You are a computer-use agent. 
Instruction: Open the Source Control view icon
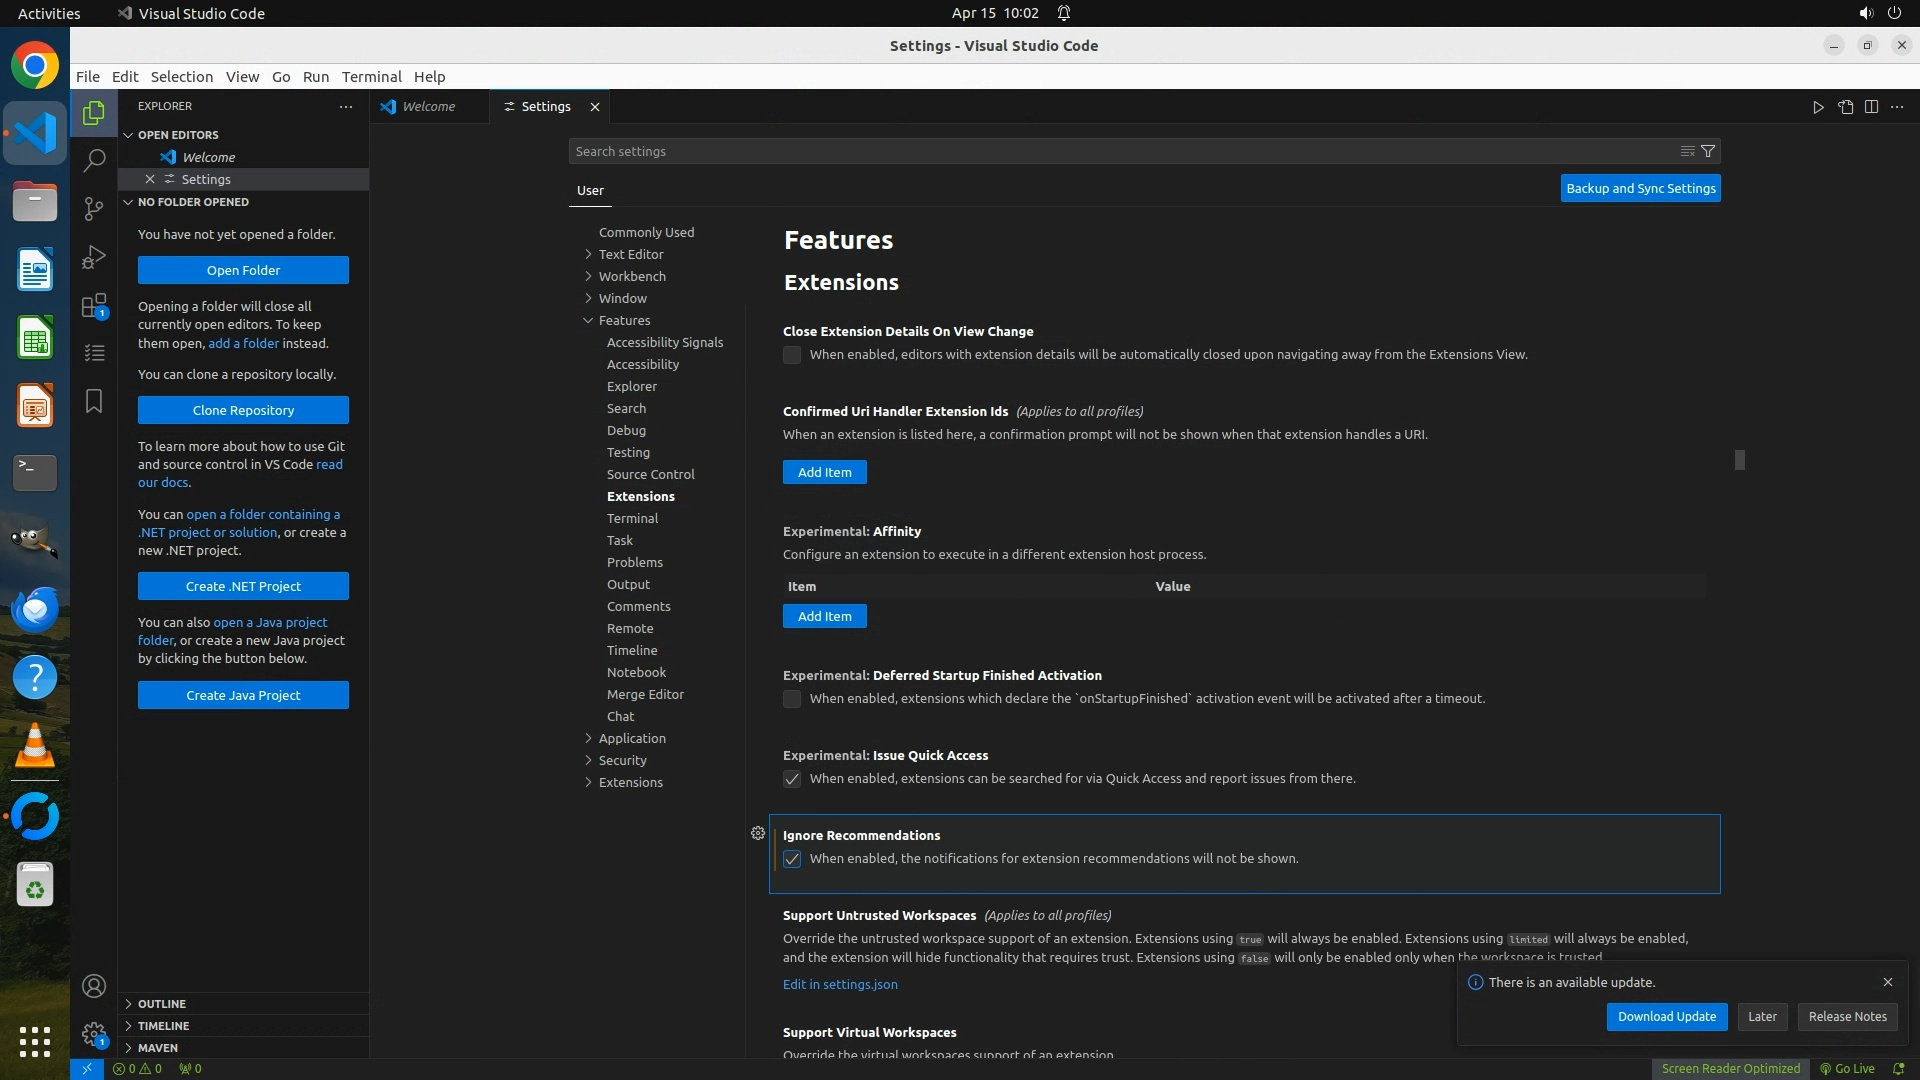pos(94,208)
